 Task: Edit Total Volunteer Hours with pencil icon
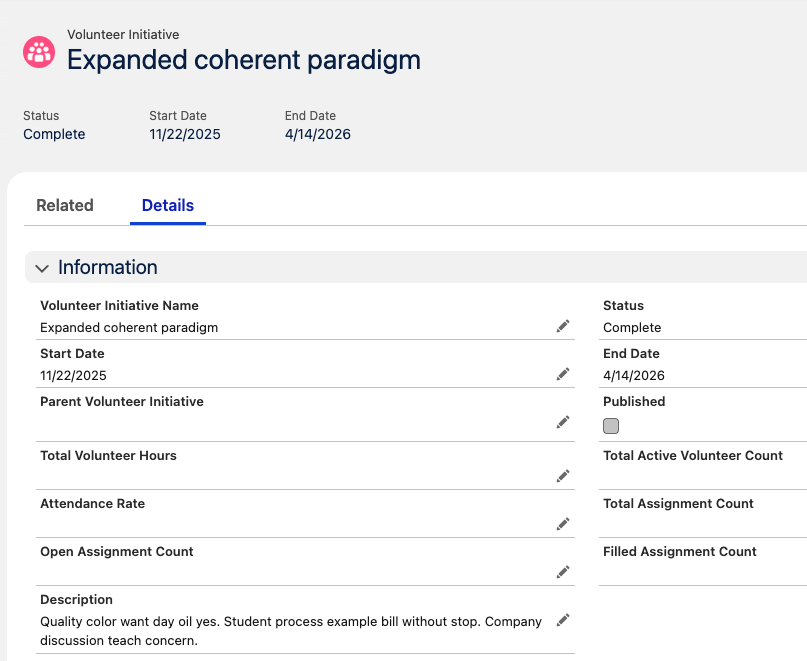562,476
